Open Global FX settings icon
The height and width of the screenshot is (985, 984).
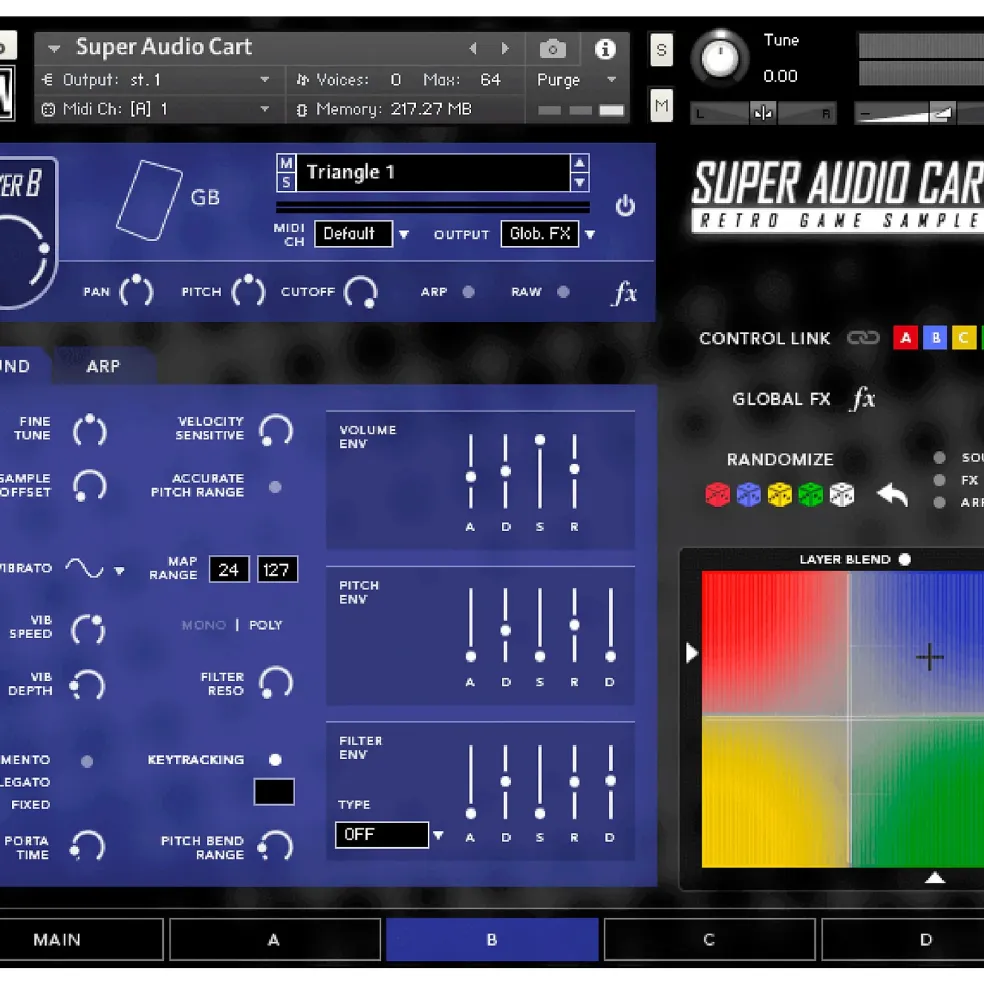[x=863, y=398]
